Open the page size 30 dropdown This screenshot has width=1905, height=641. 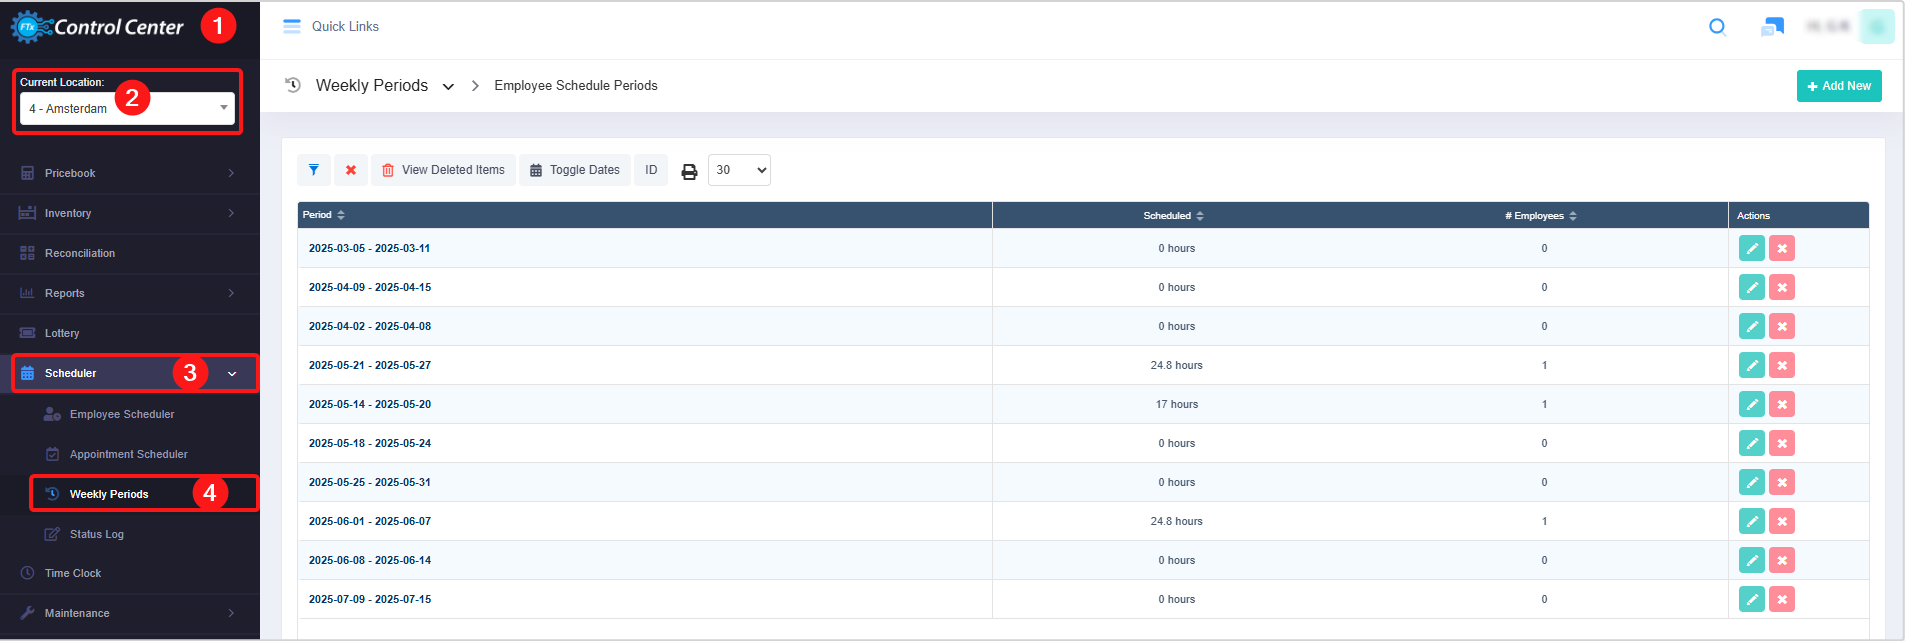[739, 170]
